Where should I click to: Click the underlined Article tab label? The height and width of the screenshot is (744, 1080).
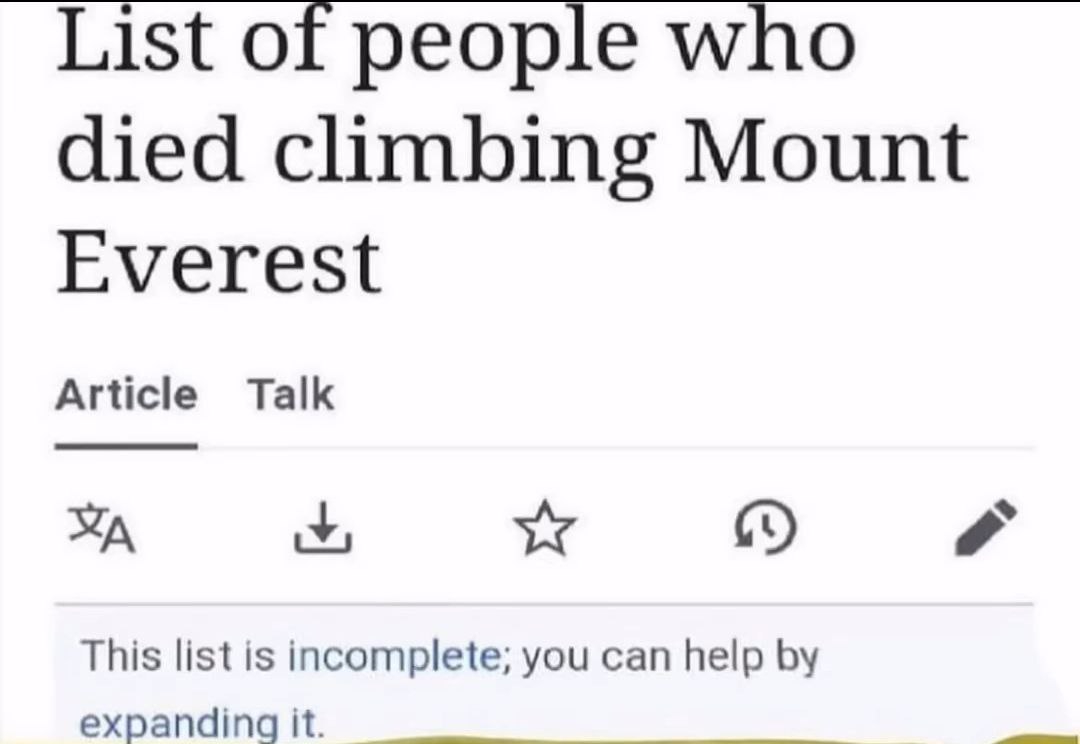pyautogui.click(x=127, y=395)
